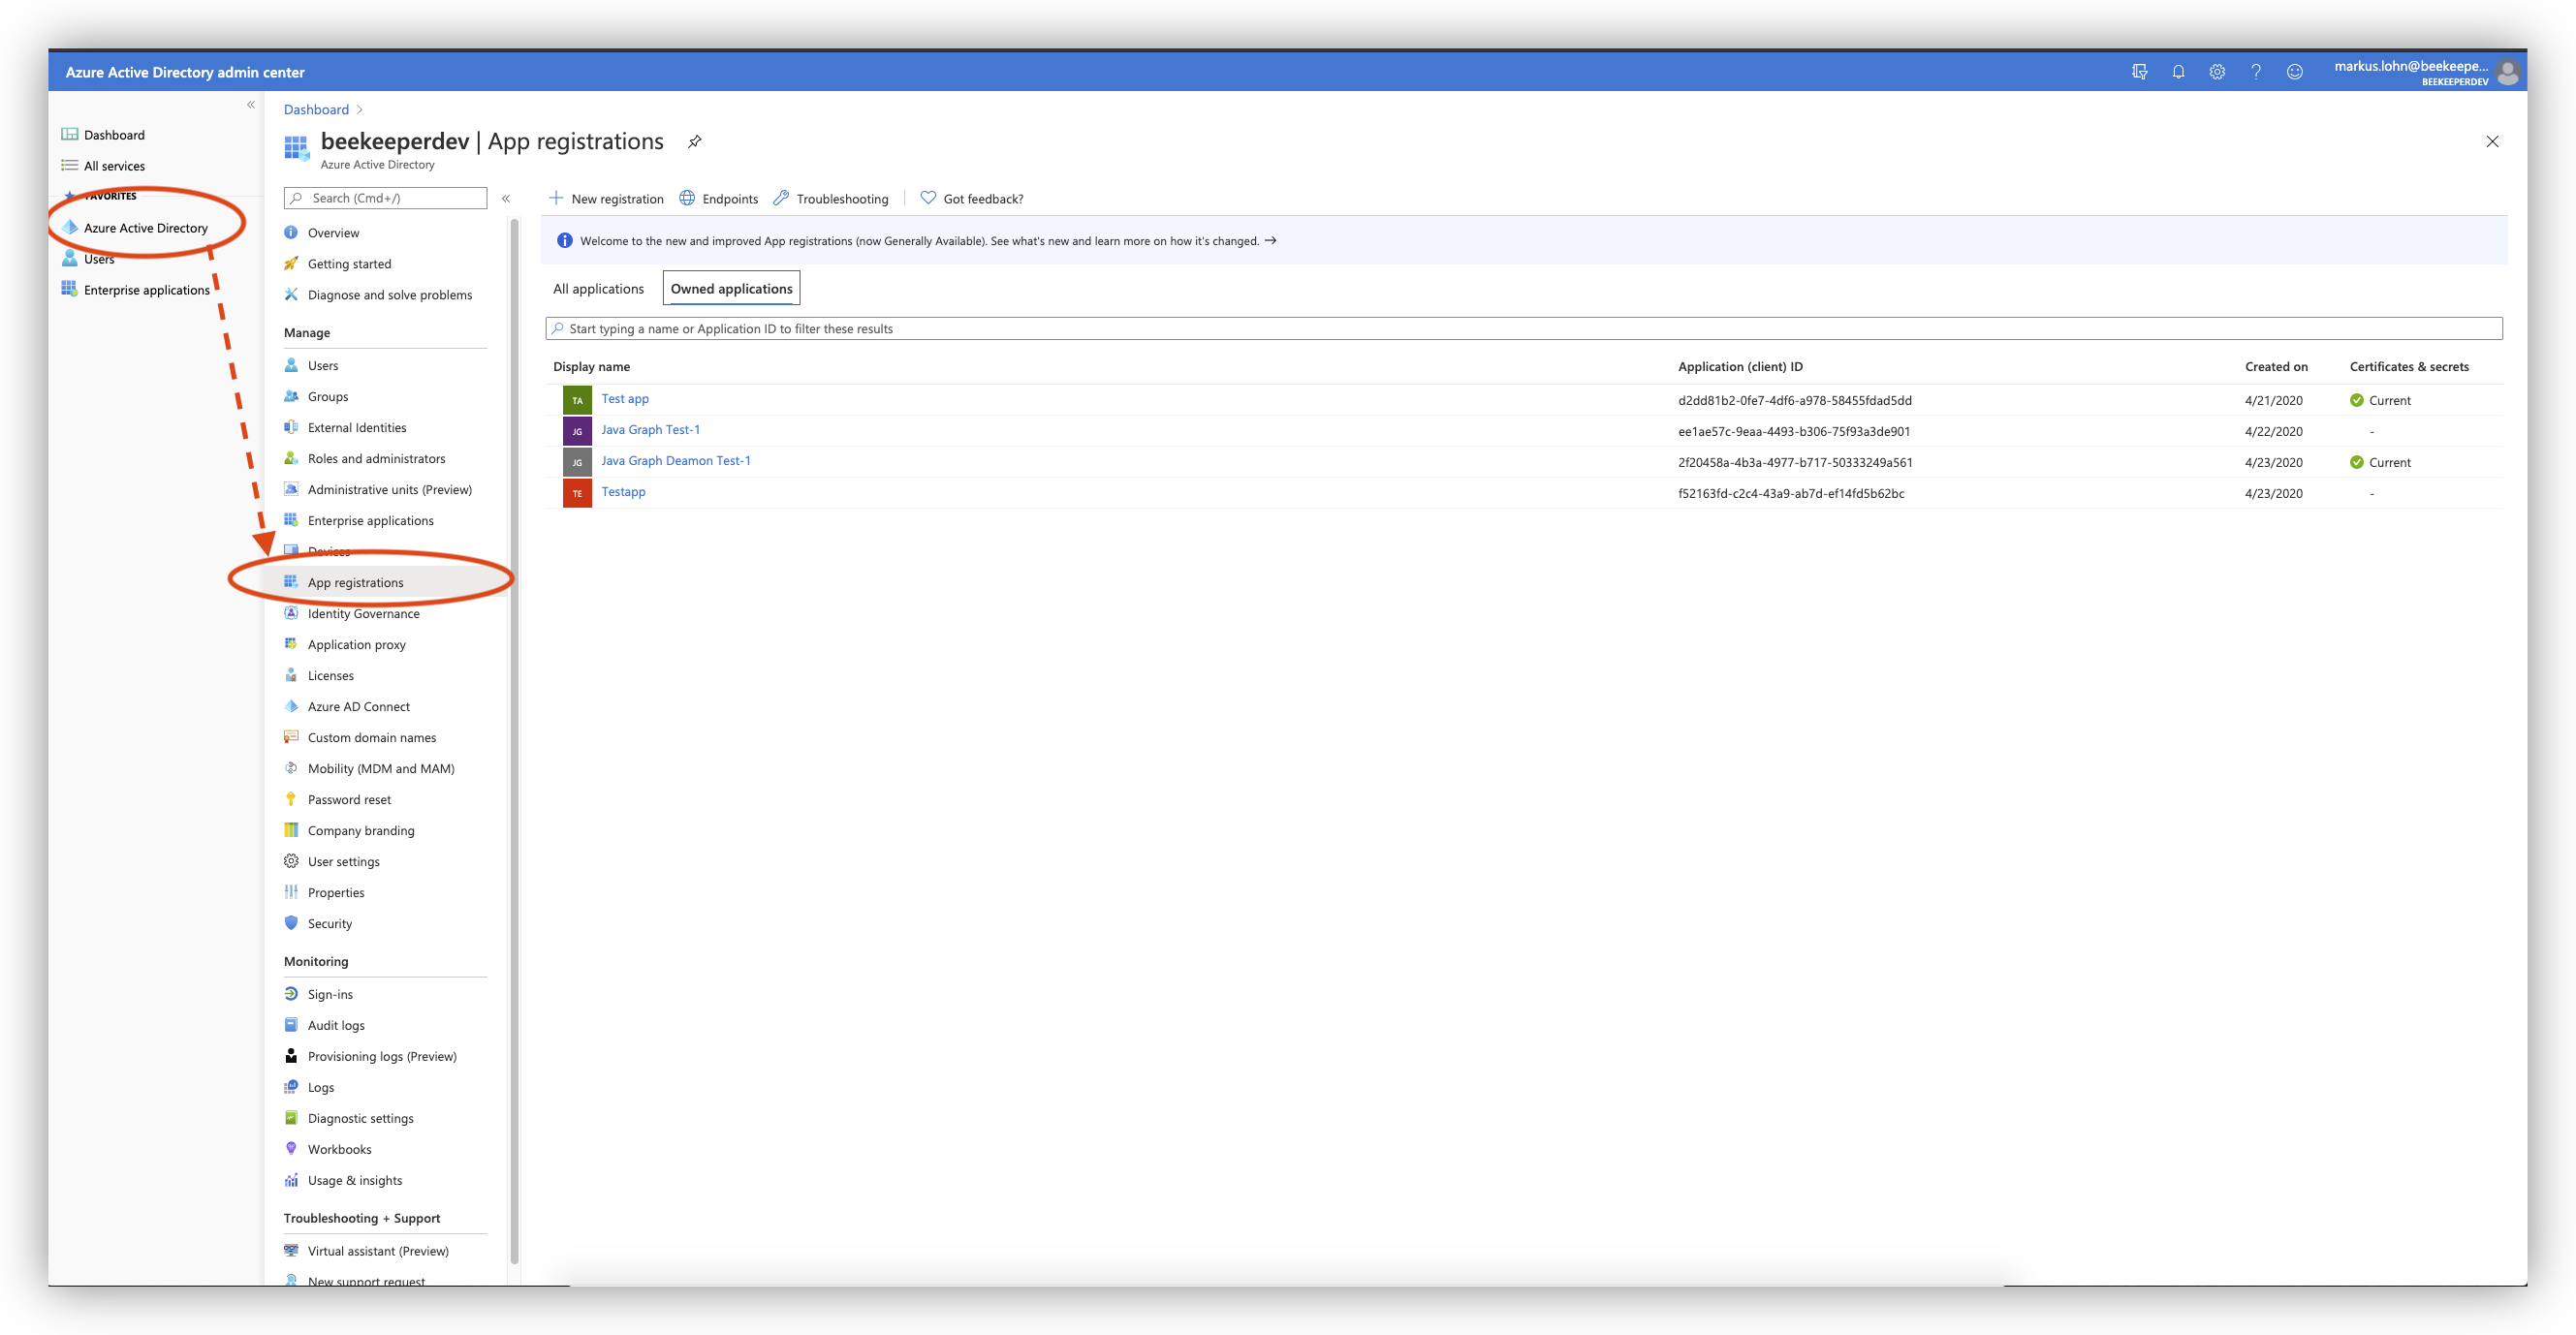The image size is (2576, 1335).
Task: Open Troubleshooting in the toolbar
Action: tap(830, 198)
